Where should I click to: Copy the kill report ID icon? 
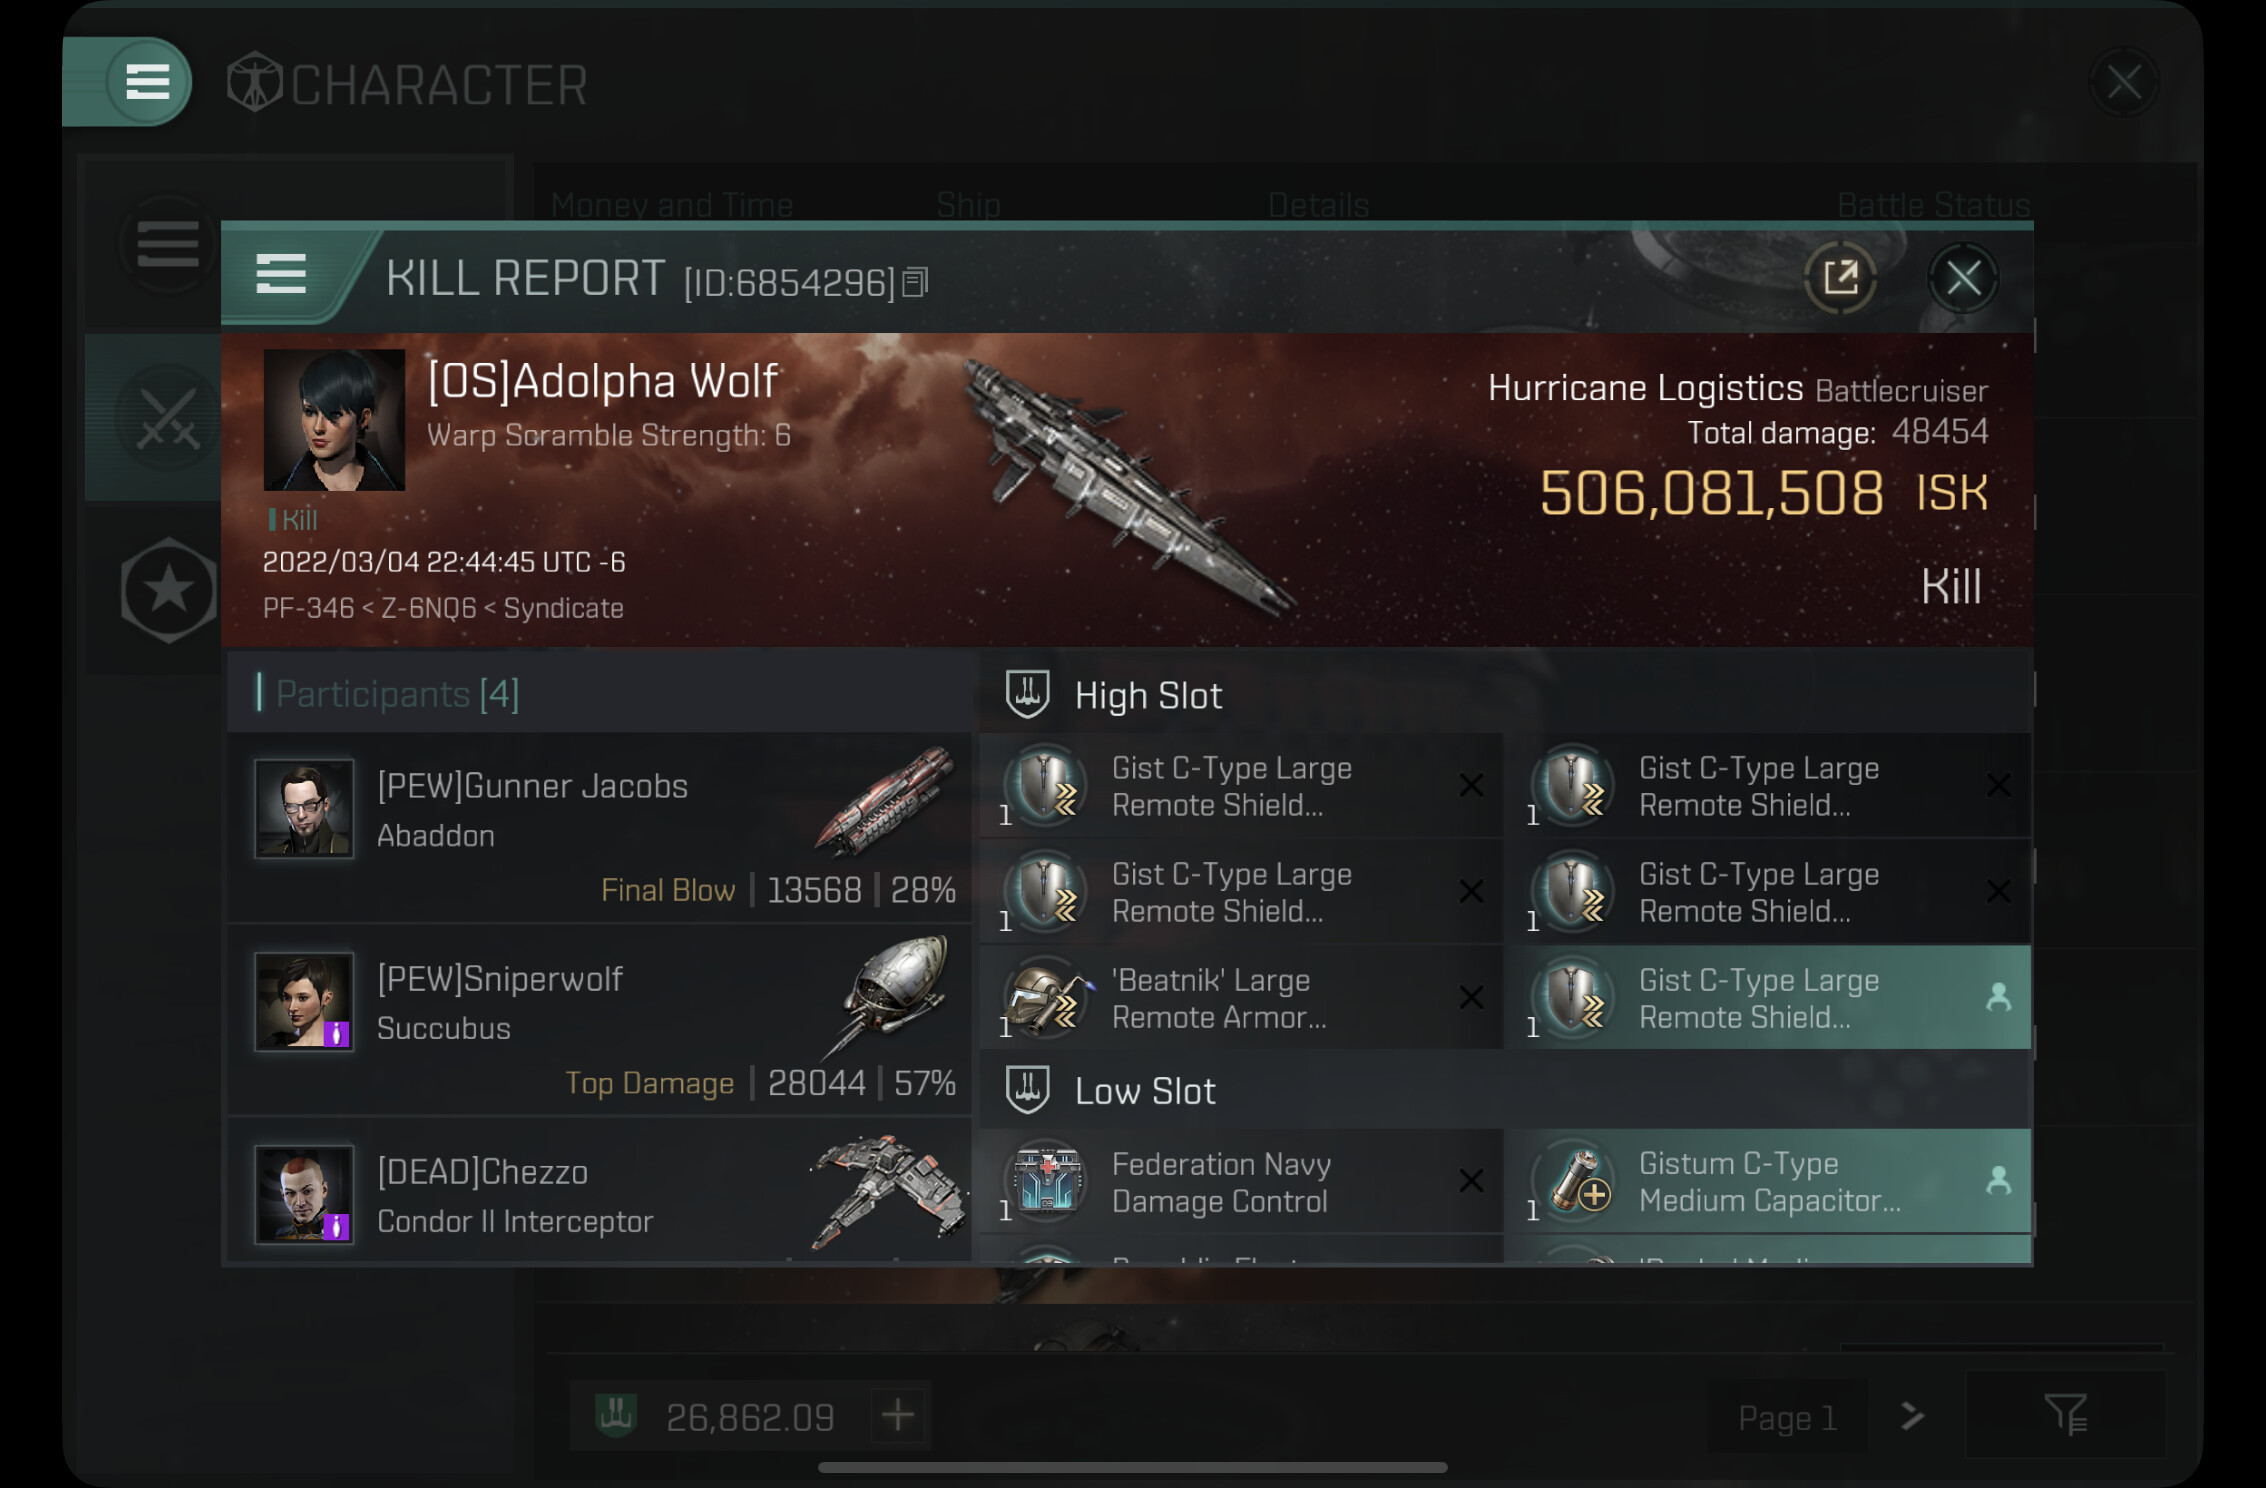coord(915,282)
